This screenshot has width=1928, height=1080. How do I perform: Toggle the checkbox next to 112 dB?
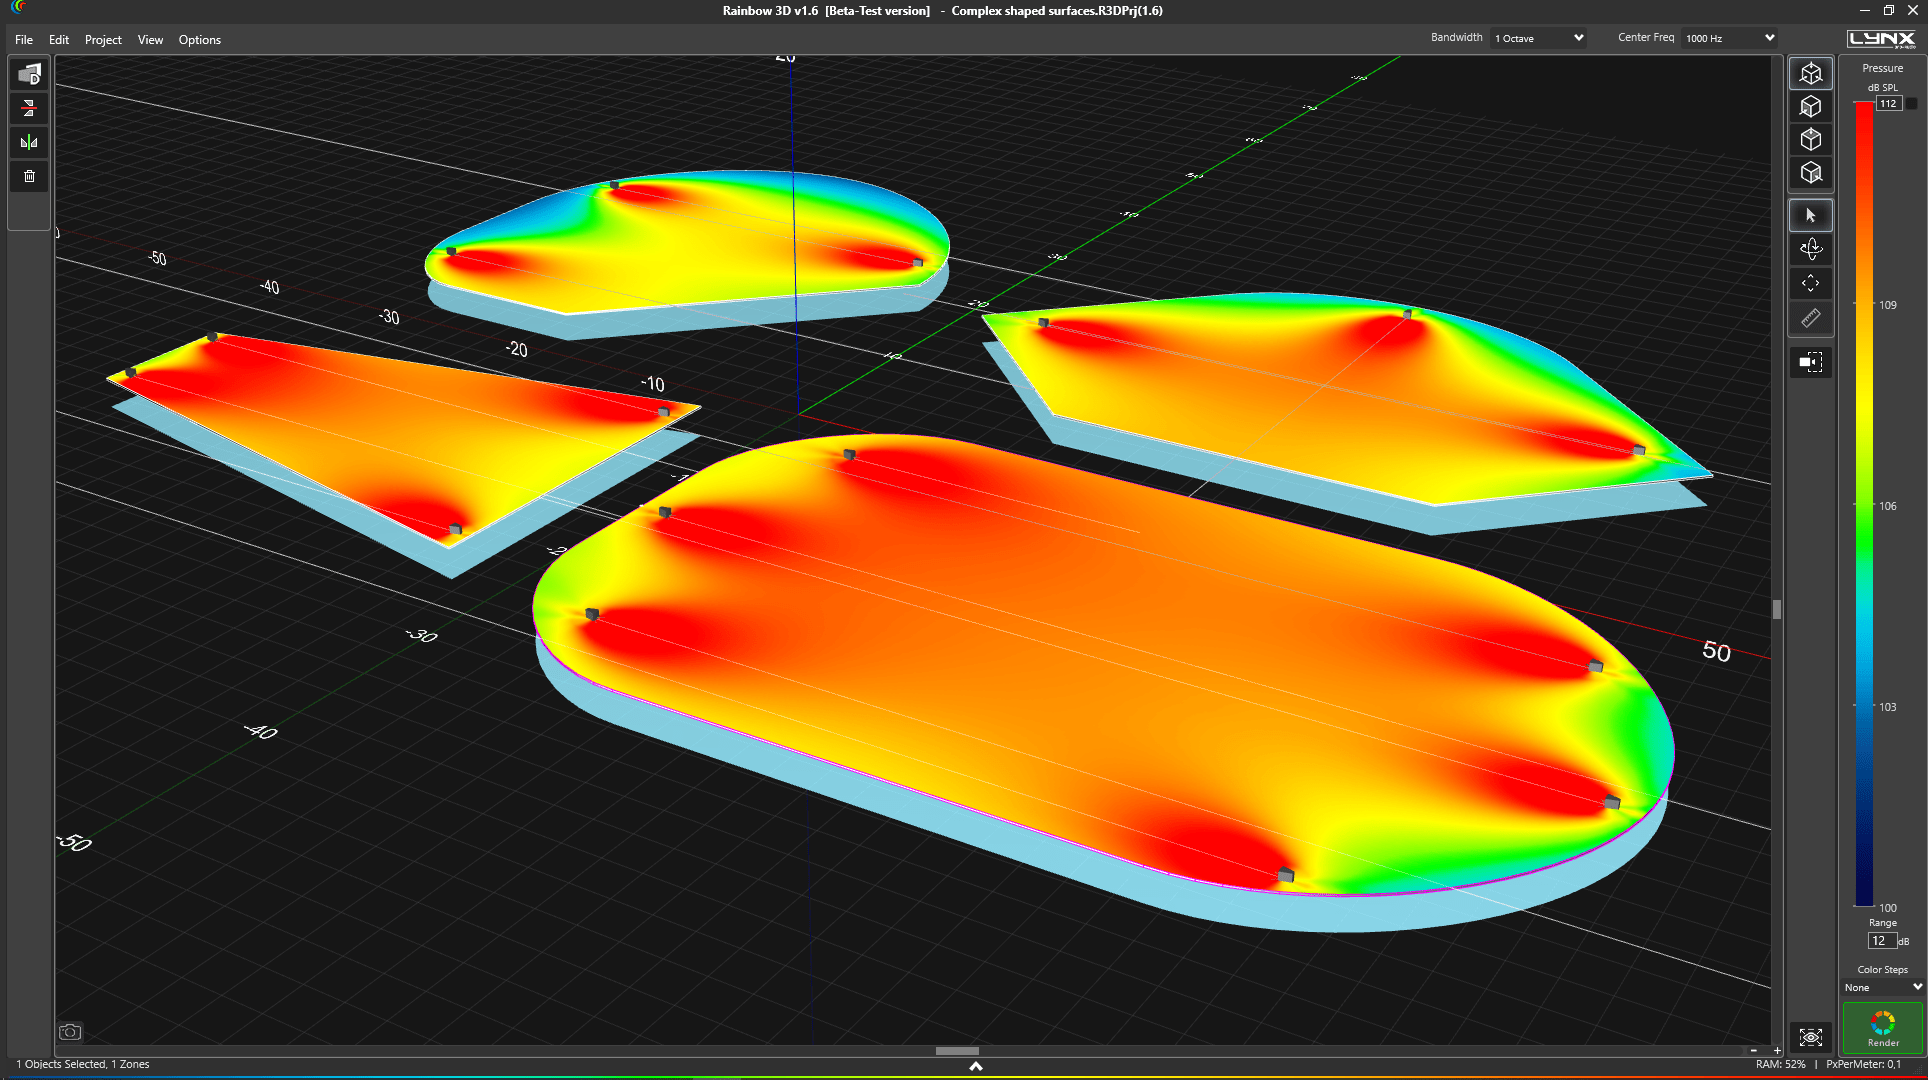click(x=1911, y=104)
